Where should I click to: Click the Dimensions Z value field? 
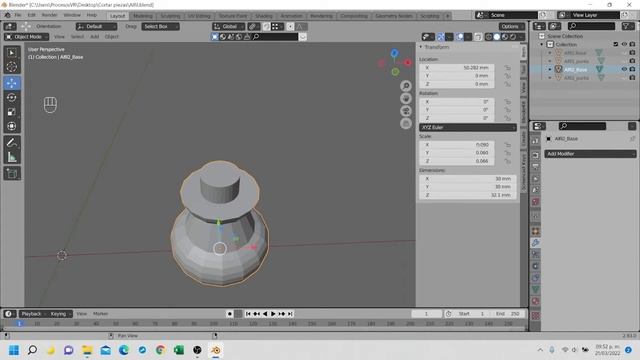coord(468,195)
